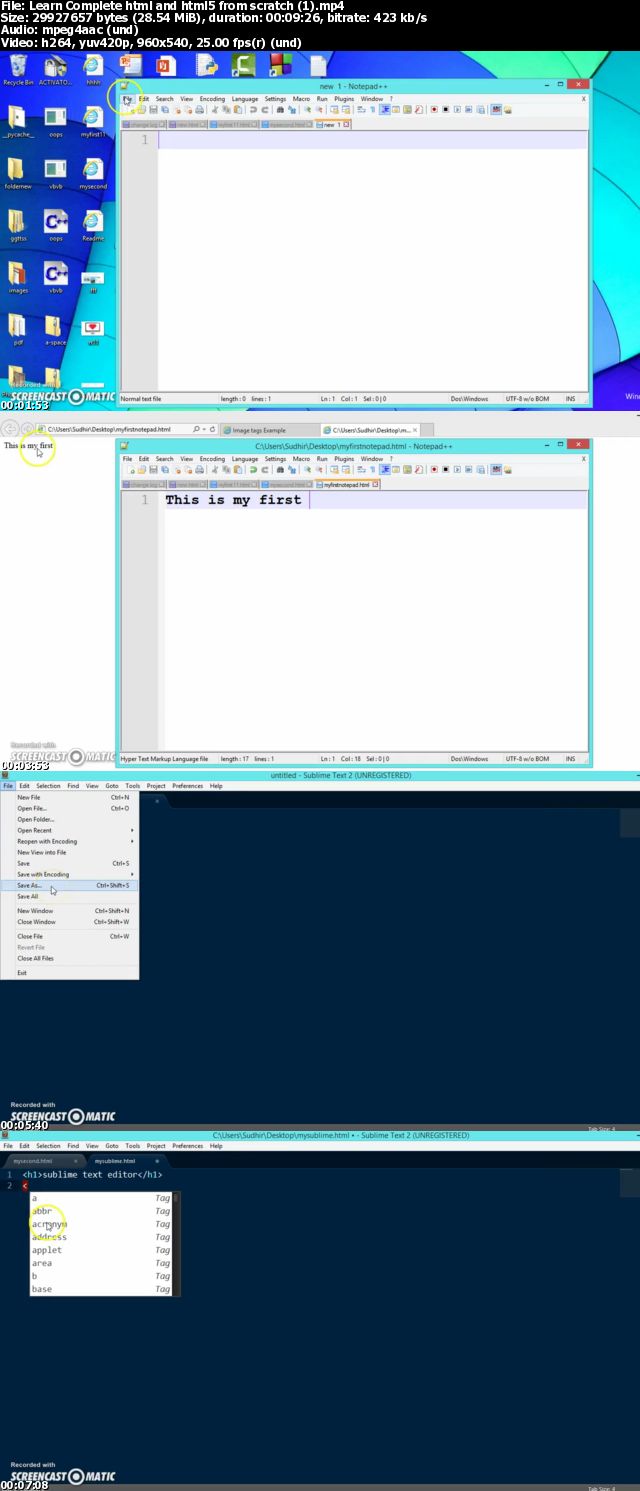The height and width of the screenshot is (1491, 640).
Task: Click Zoom In icon in "new 1 - Notepad++" toolbar
Action: 307,108
